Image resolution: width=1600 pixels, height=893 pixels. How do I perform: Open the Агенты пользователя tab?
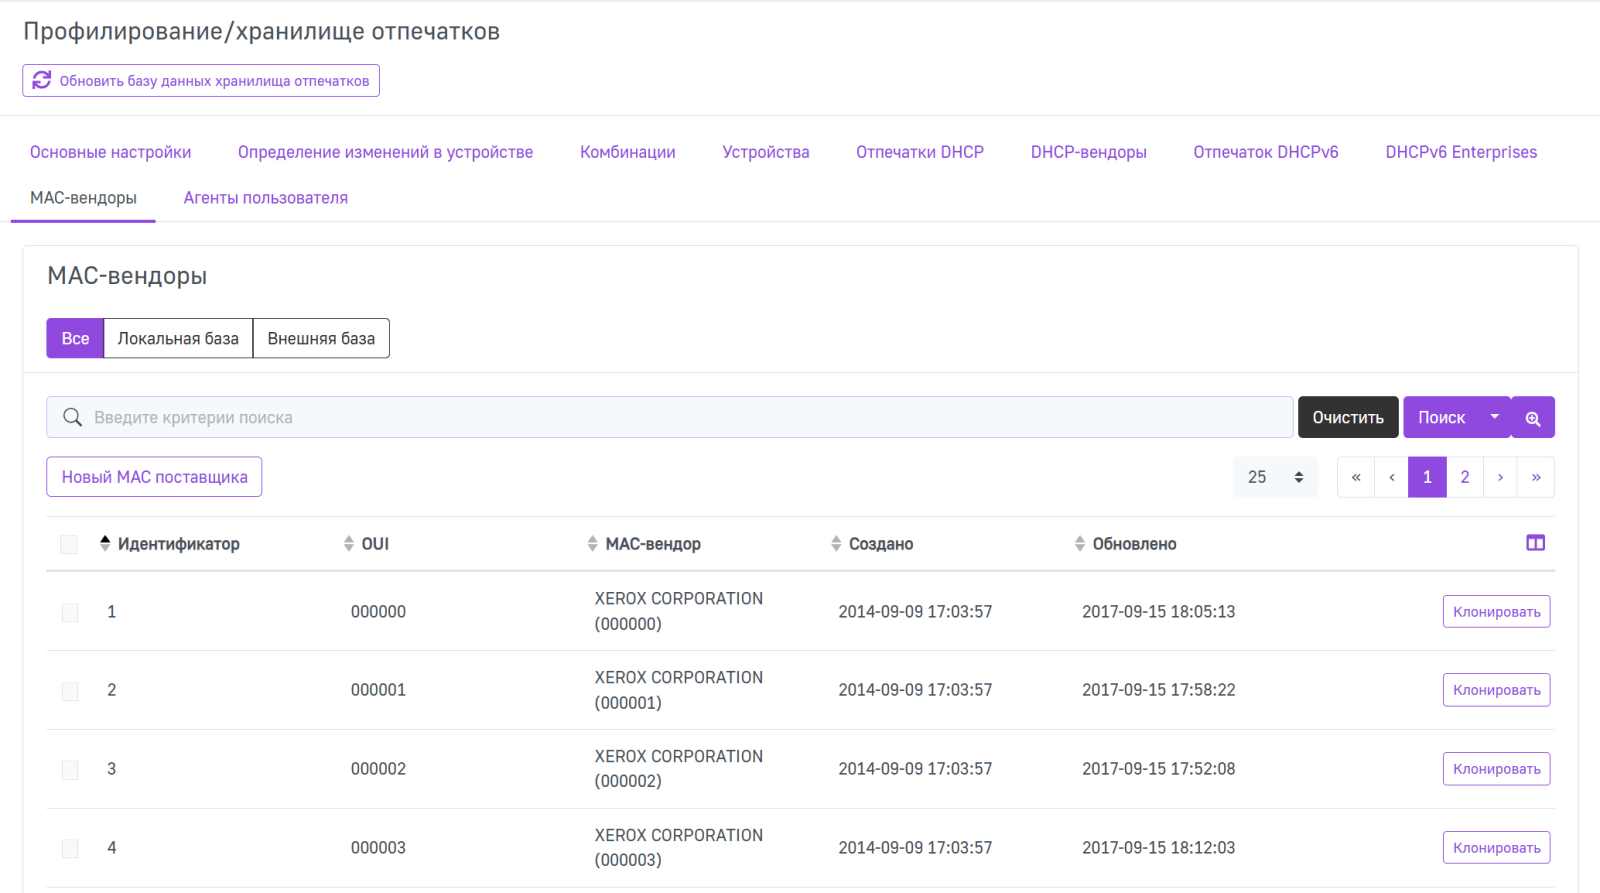click(x=265, y=198)
